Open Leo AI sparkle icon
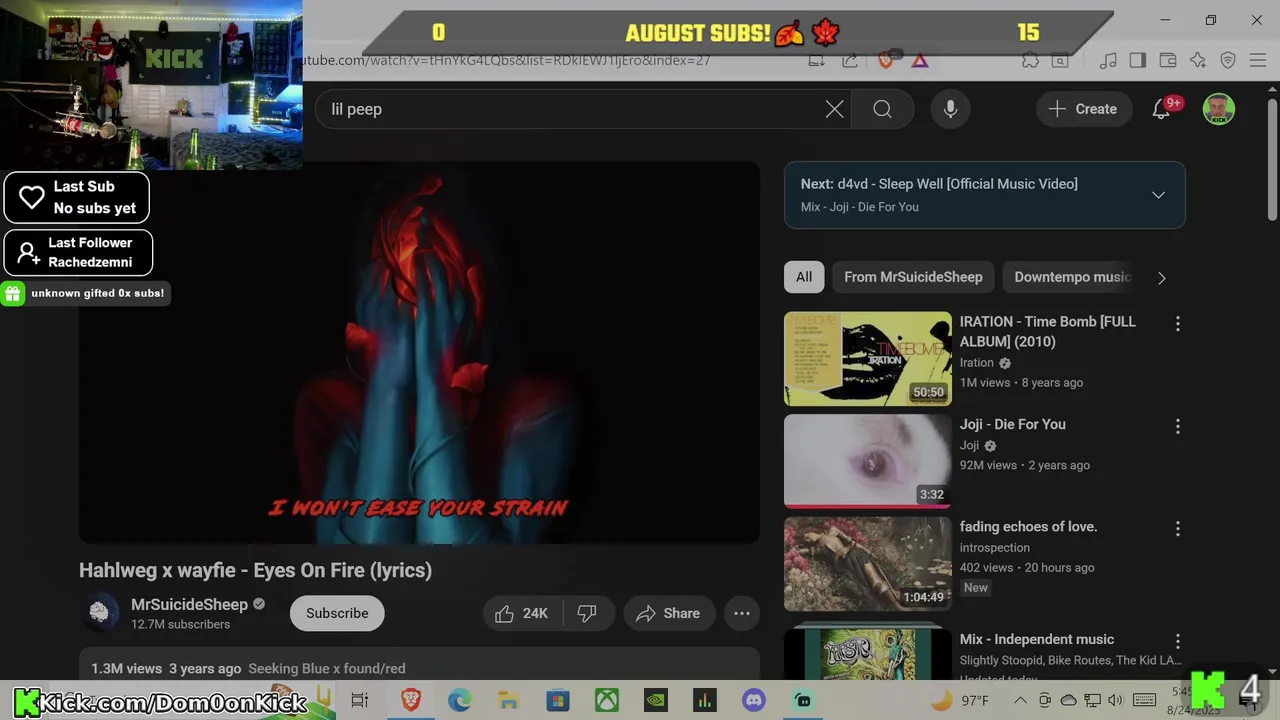Viewport: 1280px width, 720px height. [1198, 60]
